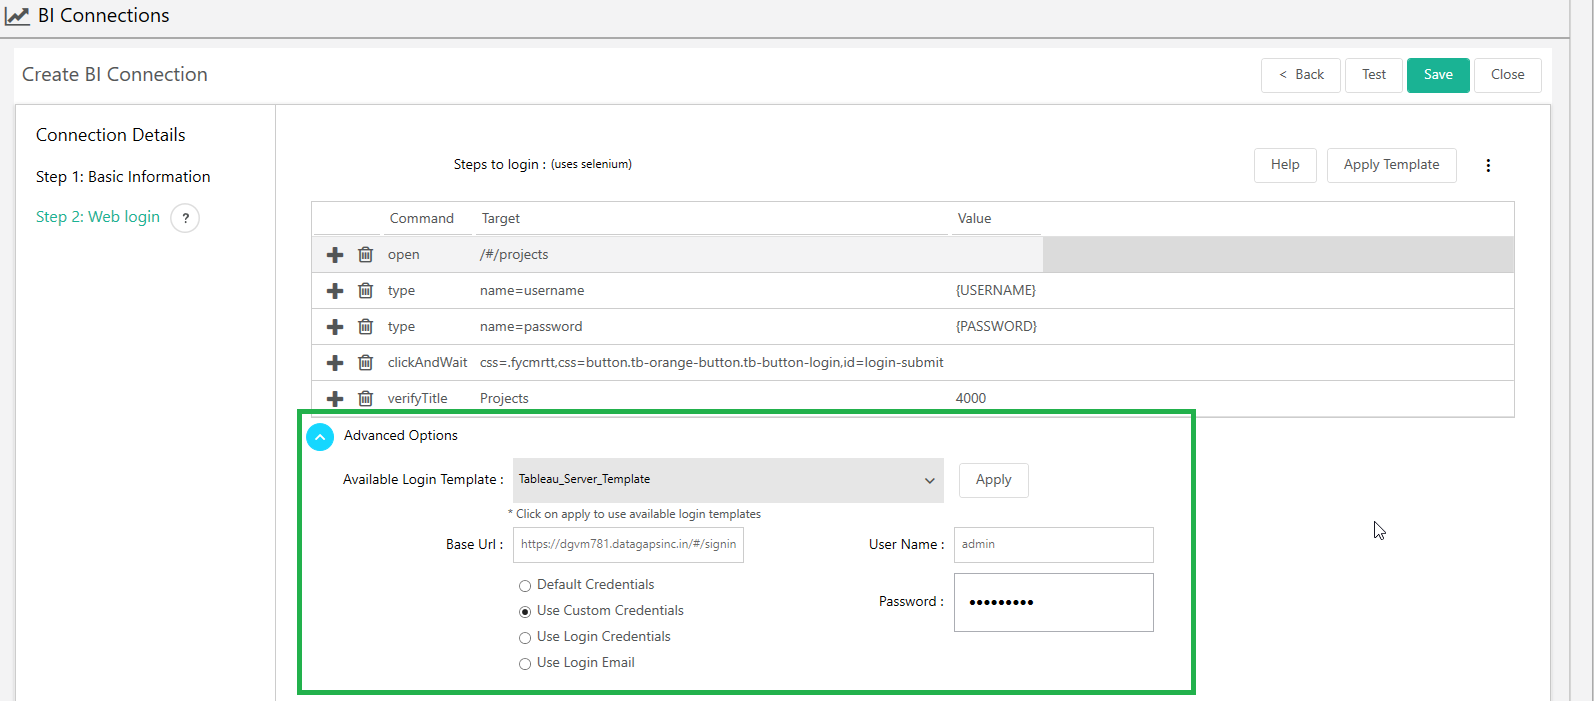Click trash icon for name=password row
The height and width of the screenshot is (701, 1594).
(366, 327)
